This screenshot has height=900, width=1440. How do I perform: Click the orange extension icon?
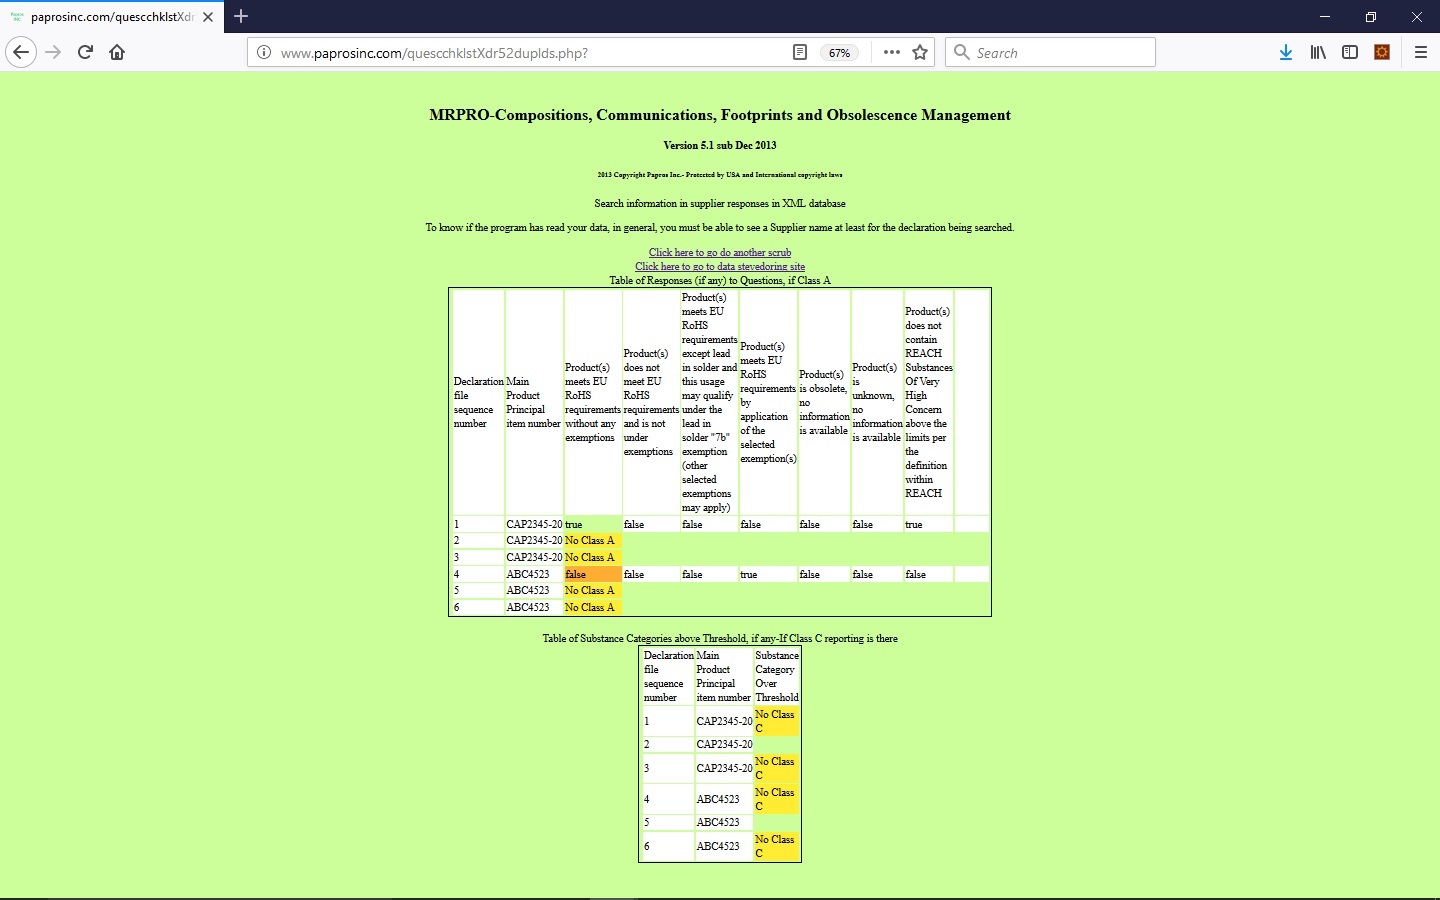pos(1382,52)
